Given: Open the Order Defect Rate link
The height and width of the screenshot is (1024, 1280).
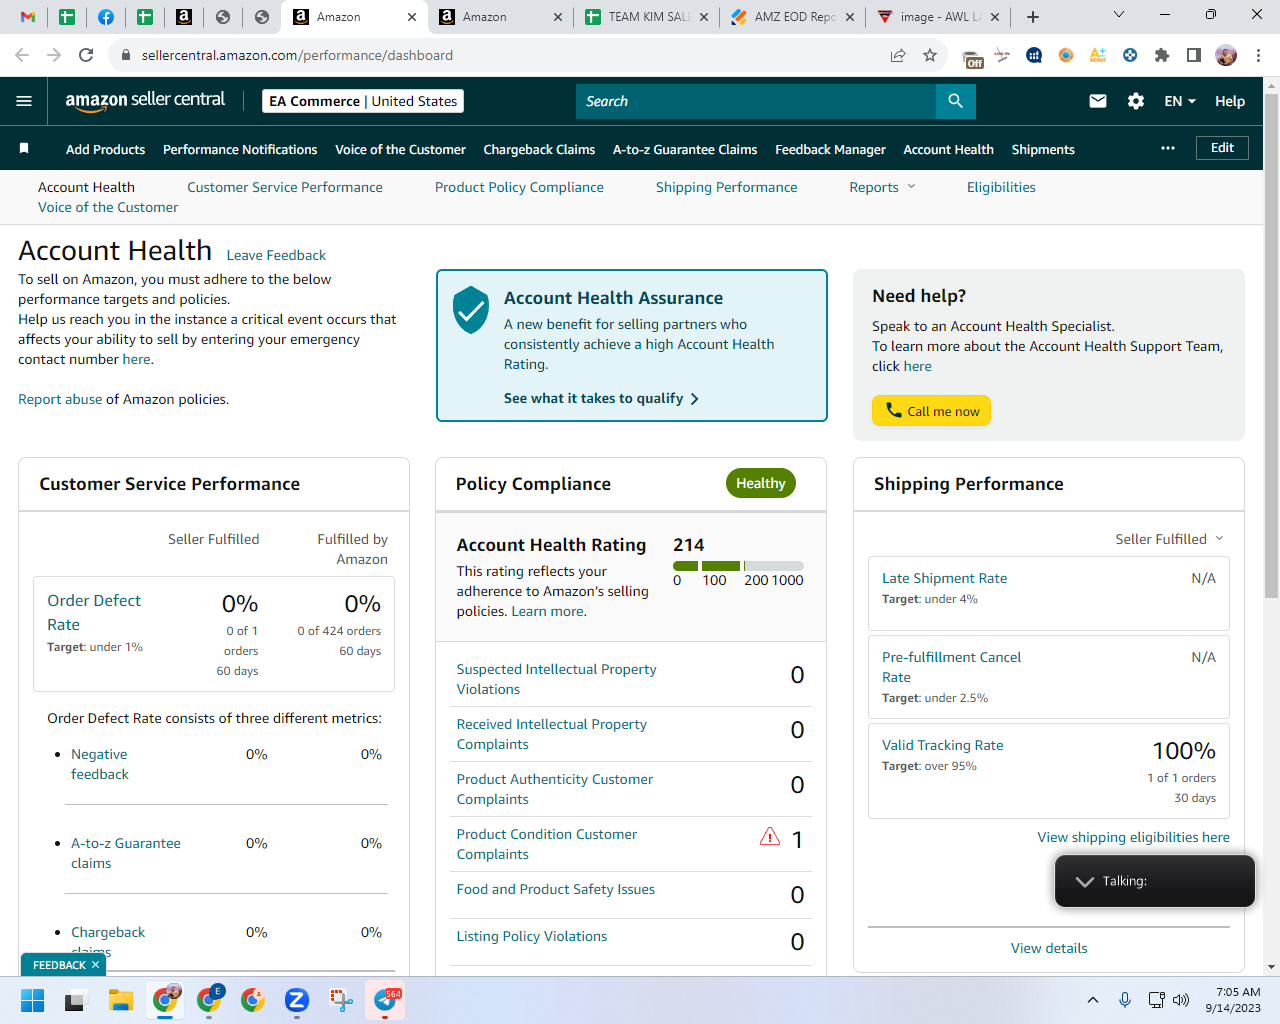Looking at the screenshot, I should (x=94, y=612).
